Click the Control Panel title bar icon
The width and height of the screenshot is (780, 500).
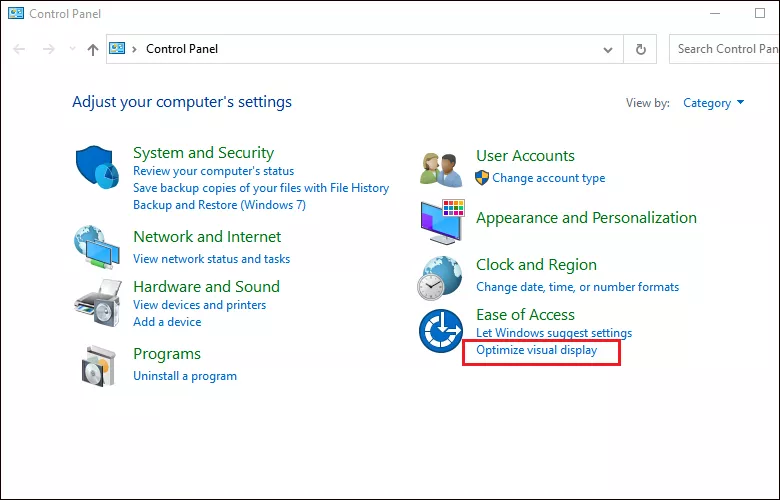15,13
